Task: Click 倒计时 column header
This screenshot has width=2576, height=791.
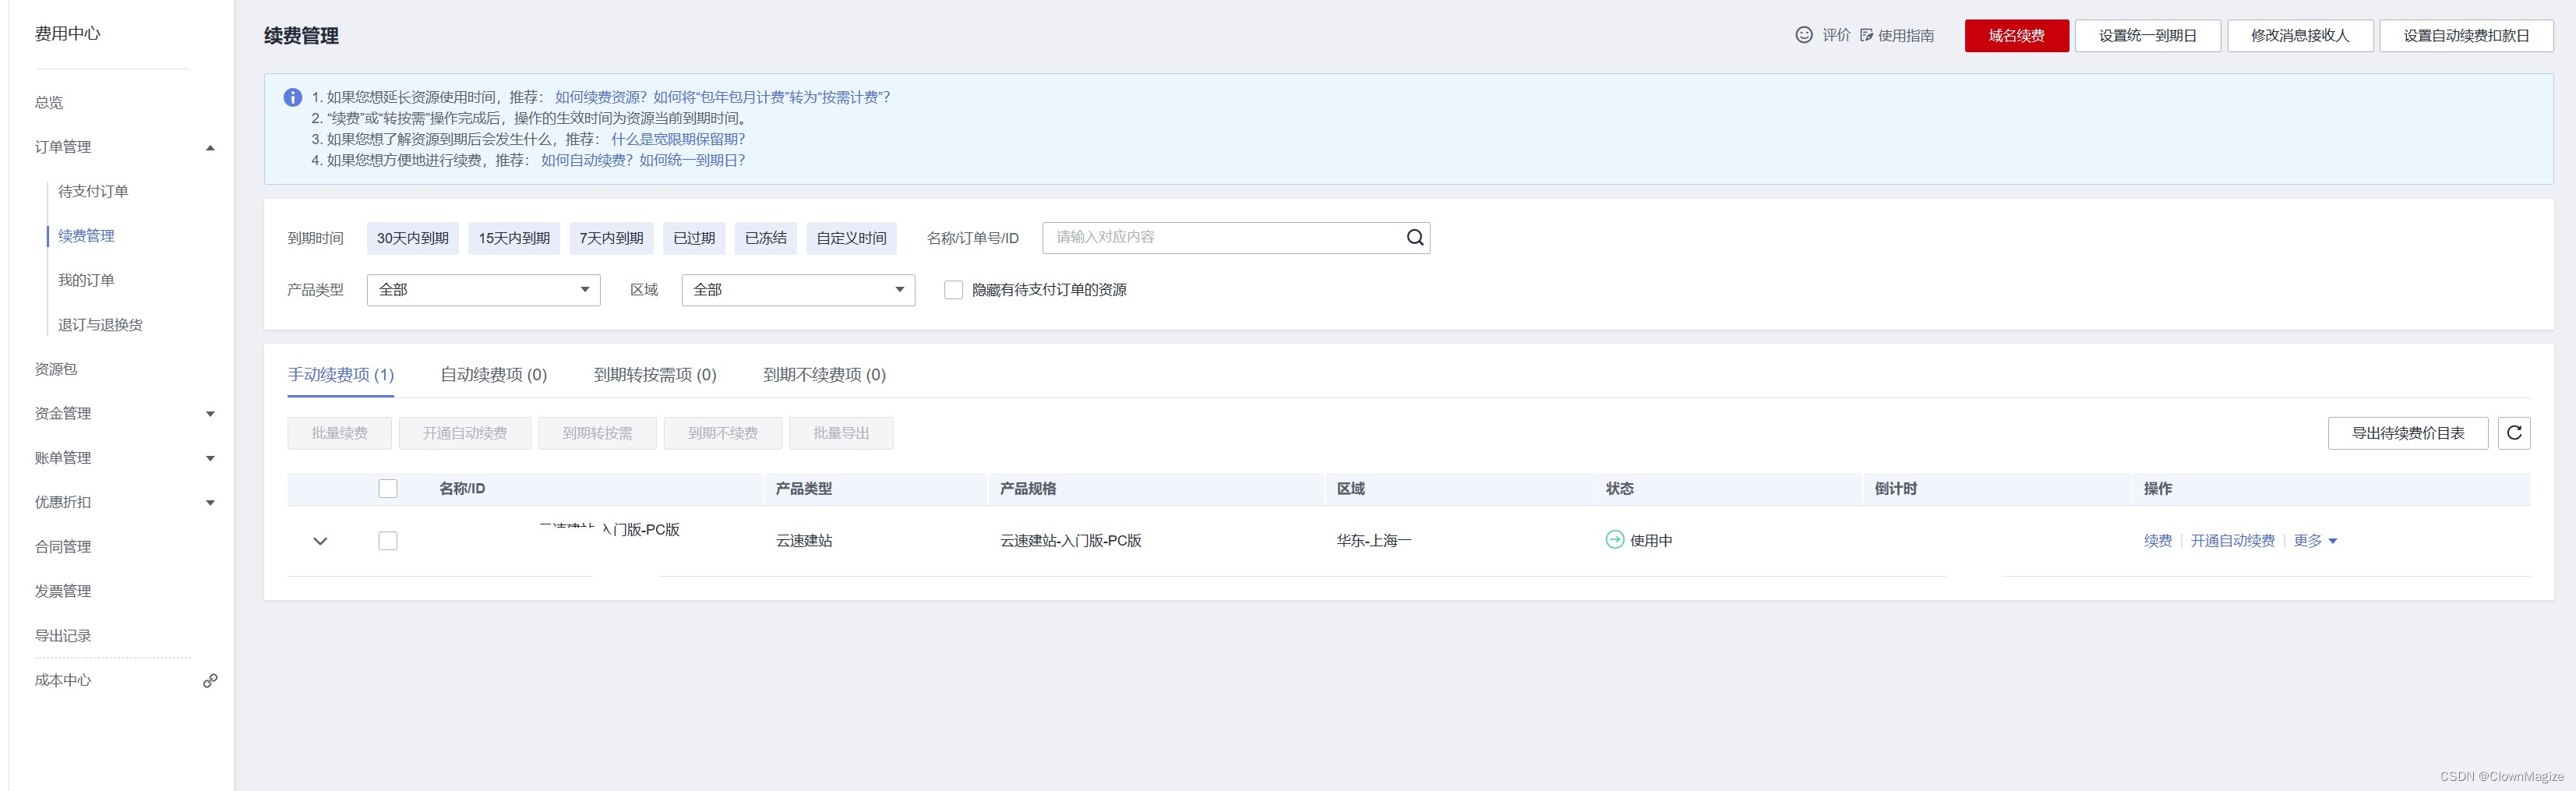Action: (1895, 488)
